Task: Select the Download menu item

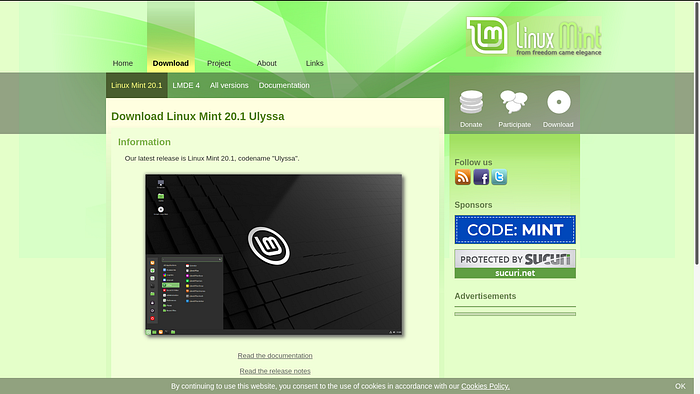Action: point(171,63)
